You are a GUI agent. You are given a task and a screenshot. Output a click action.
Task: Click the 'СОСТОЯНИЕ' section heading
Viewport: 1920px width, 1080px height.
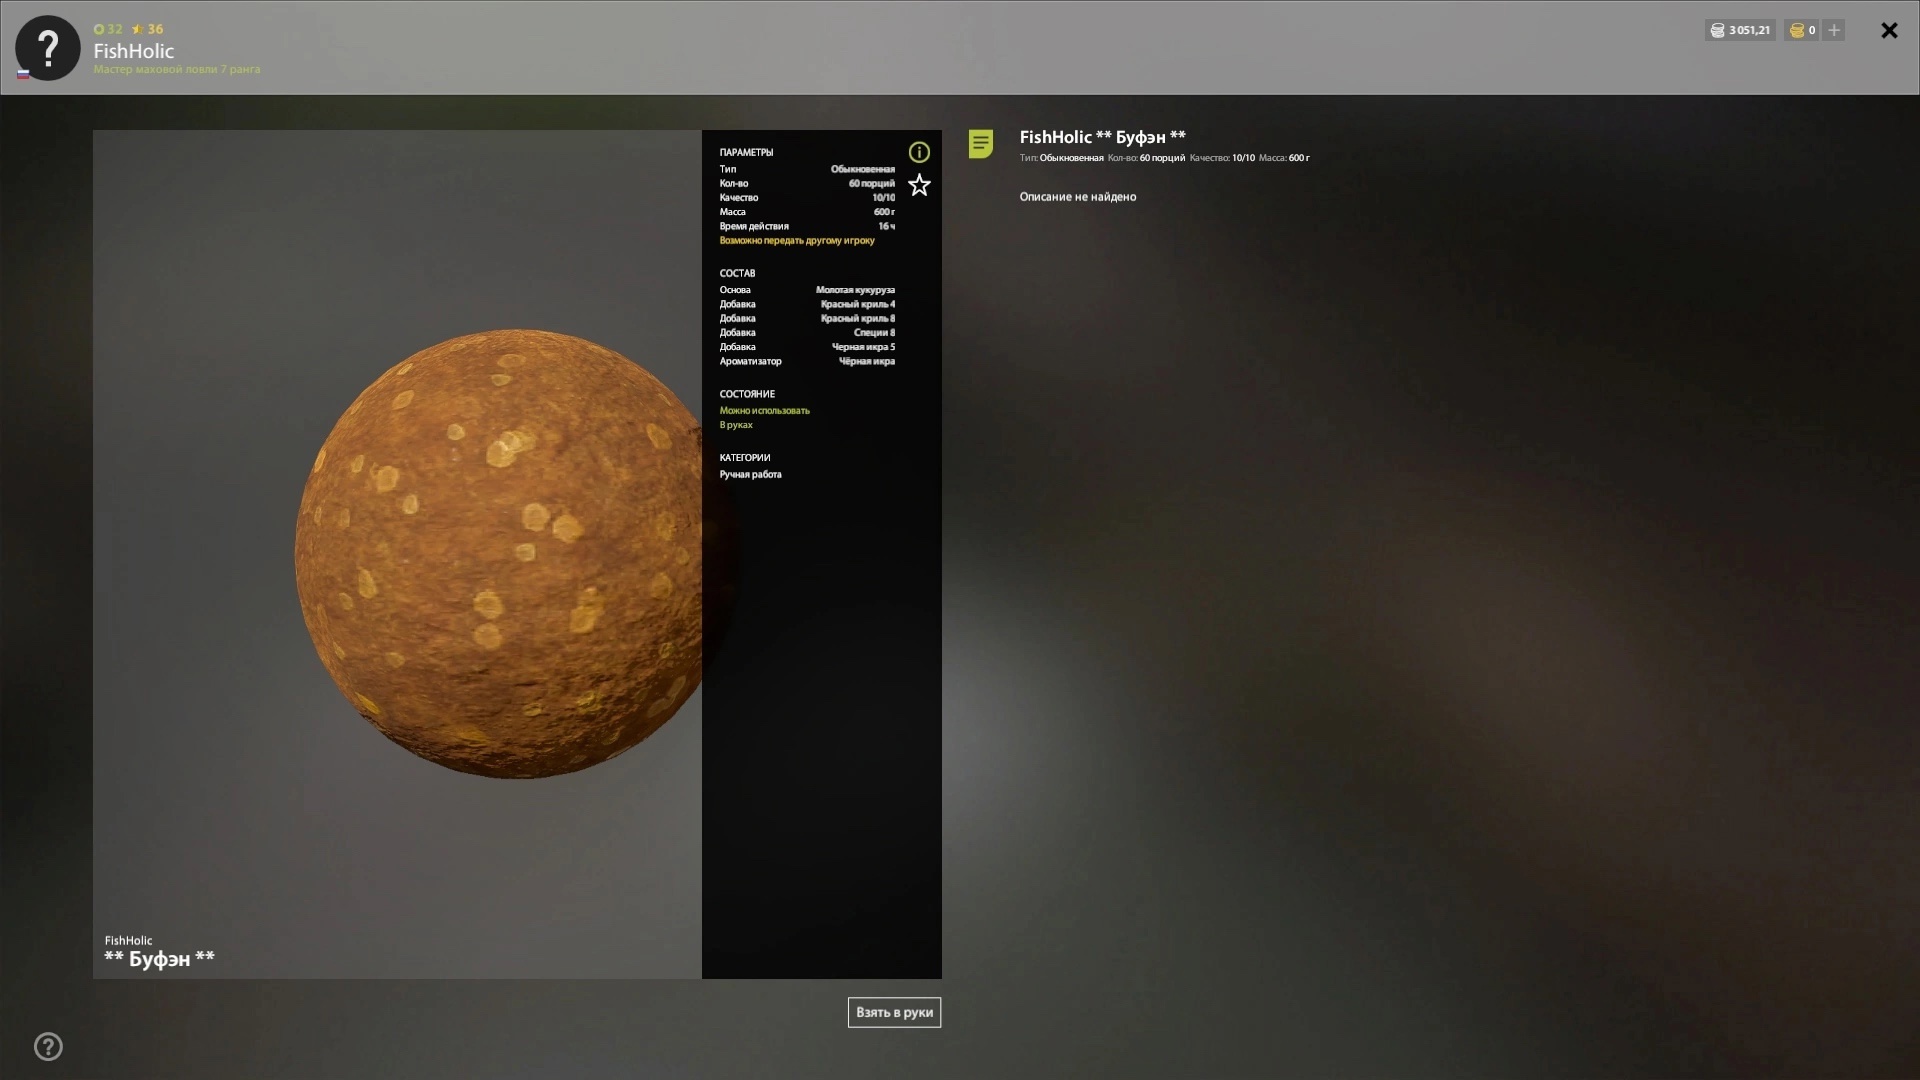click(x=747, y=394)
